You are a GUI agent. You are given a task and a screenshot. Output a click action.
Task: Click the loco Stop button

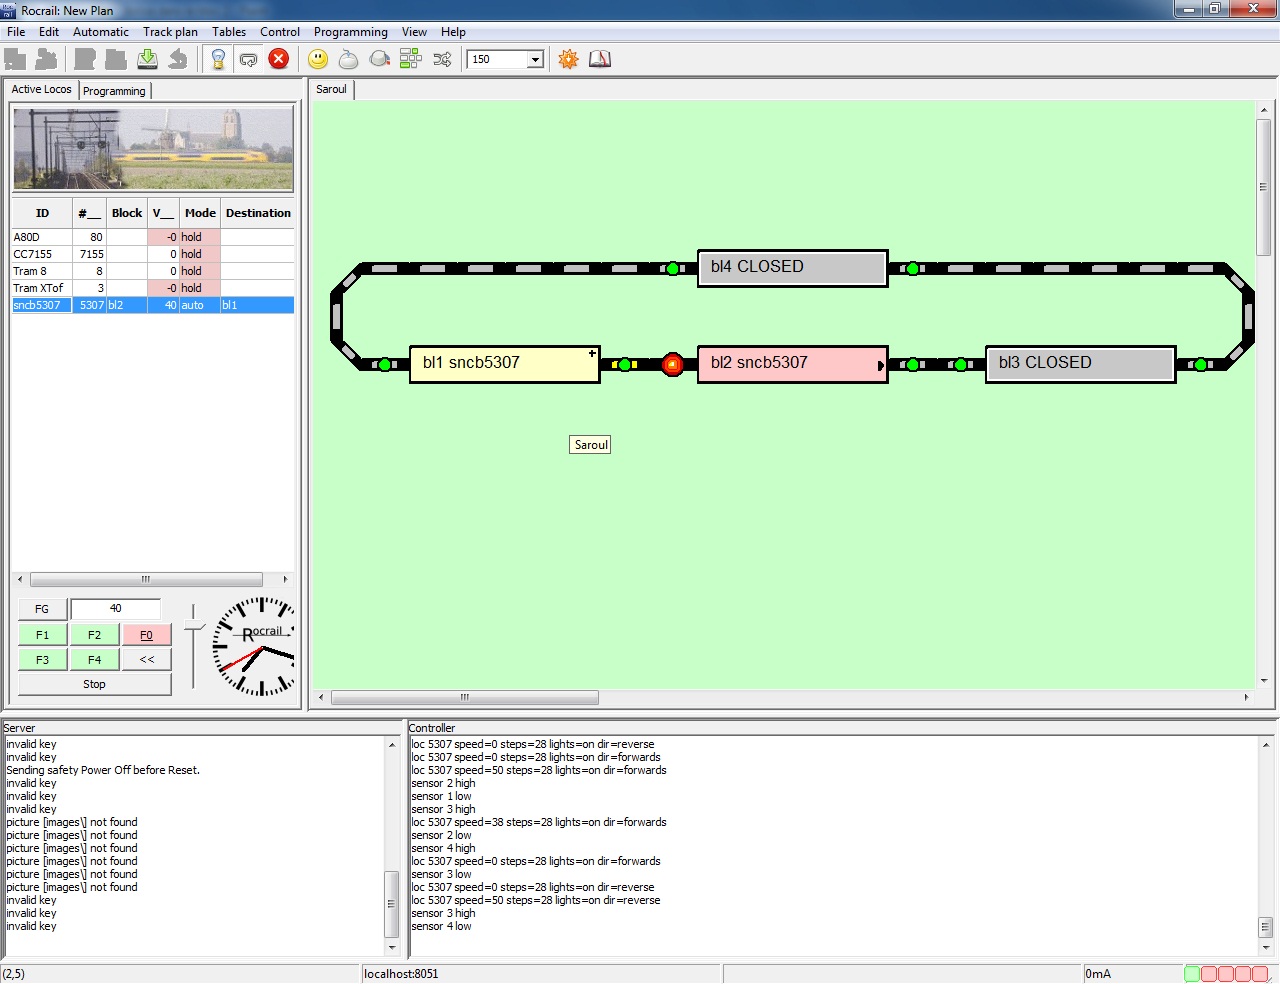pyautogui.click(x=94, y=684)
